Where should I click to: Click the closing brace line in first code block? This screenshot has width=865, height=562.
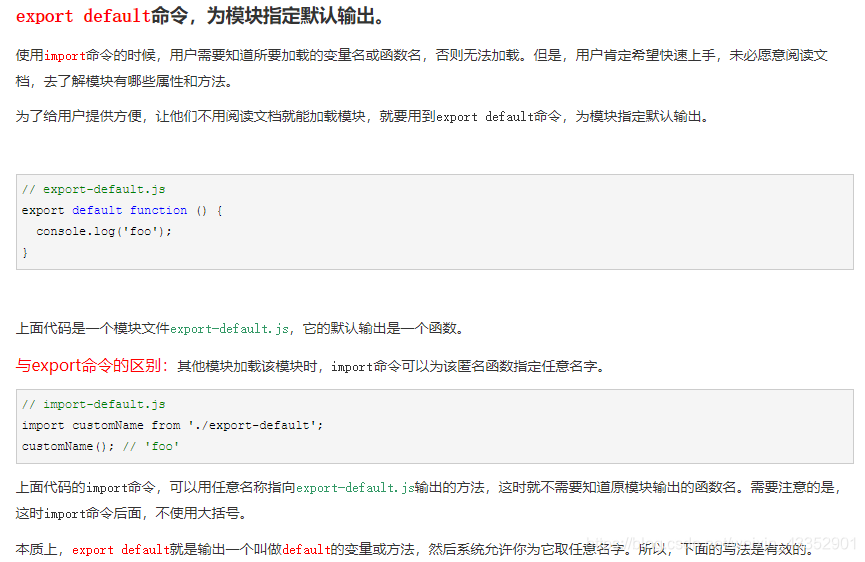[25, 253]
